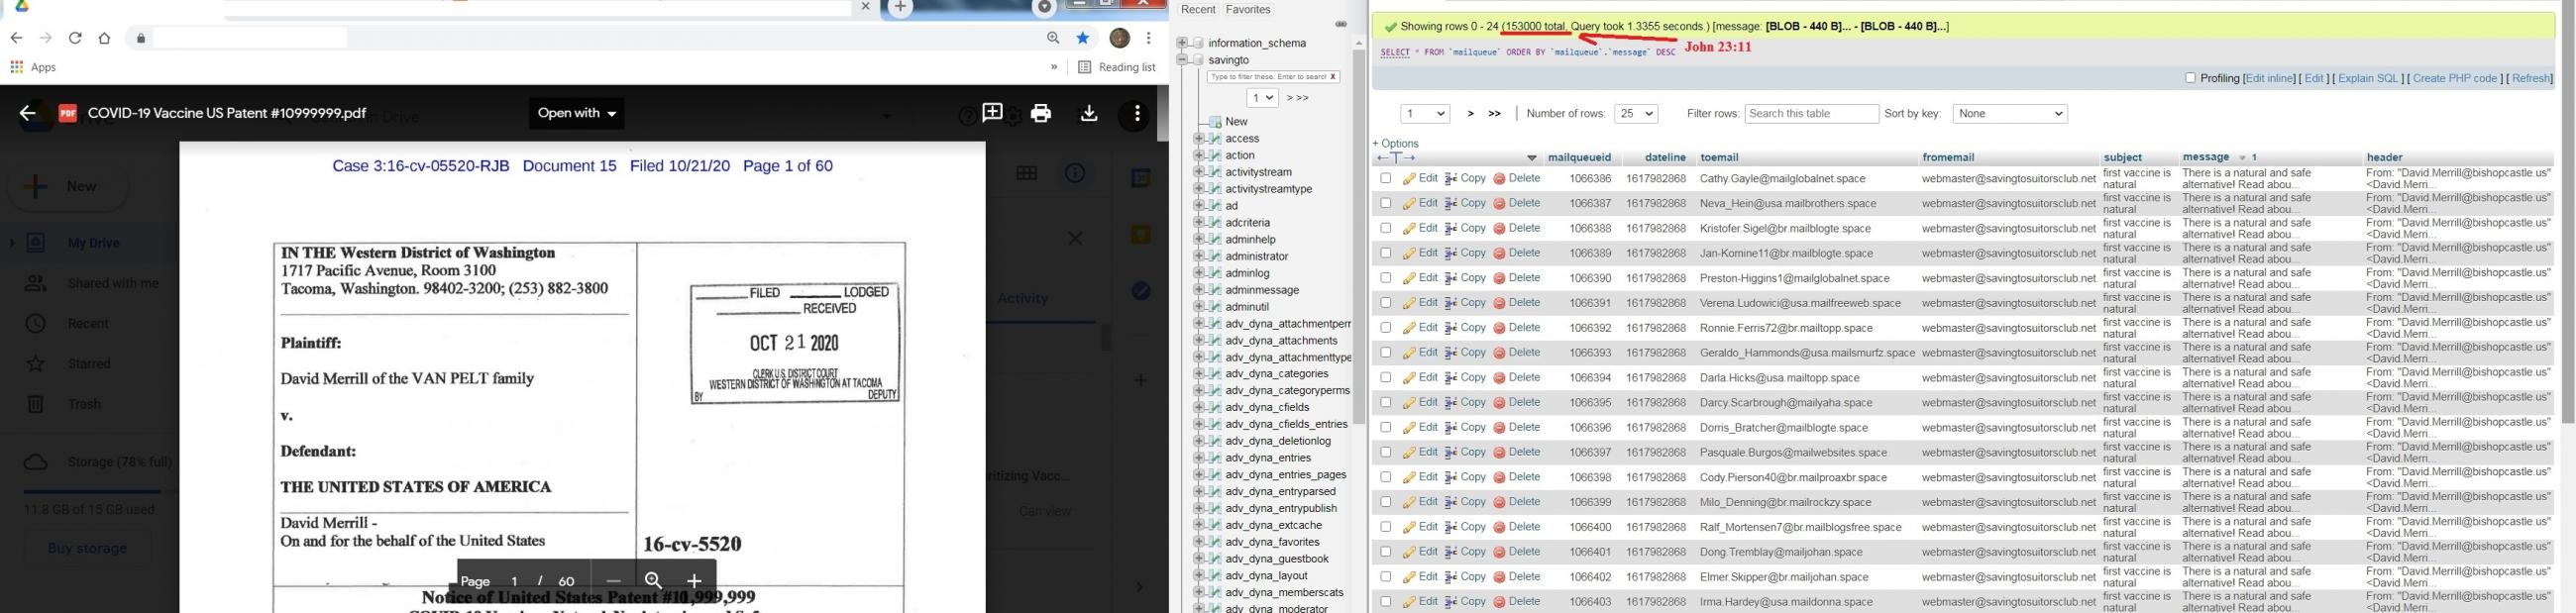The width and height of the screenshot is (2576, 613).
Task: Toggle the Profiling checkbox
Action: [2190, 78]
